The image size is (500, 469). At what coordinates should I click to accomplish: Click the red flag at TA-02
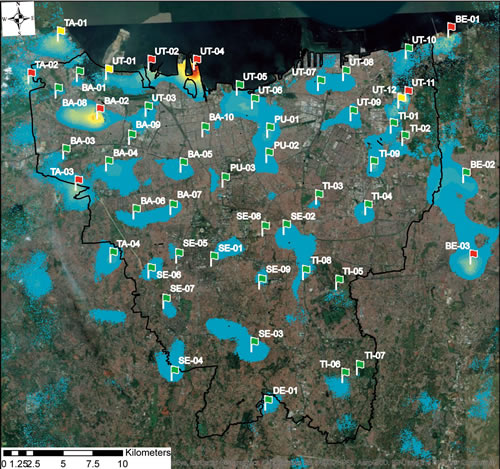click(x=32, y=73)
